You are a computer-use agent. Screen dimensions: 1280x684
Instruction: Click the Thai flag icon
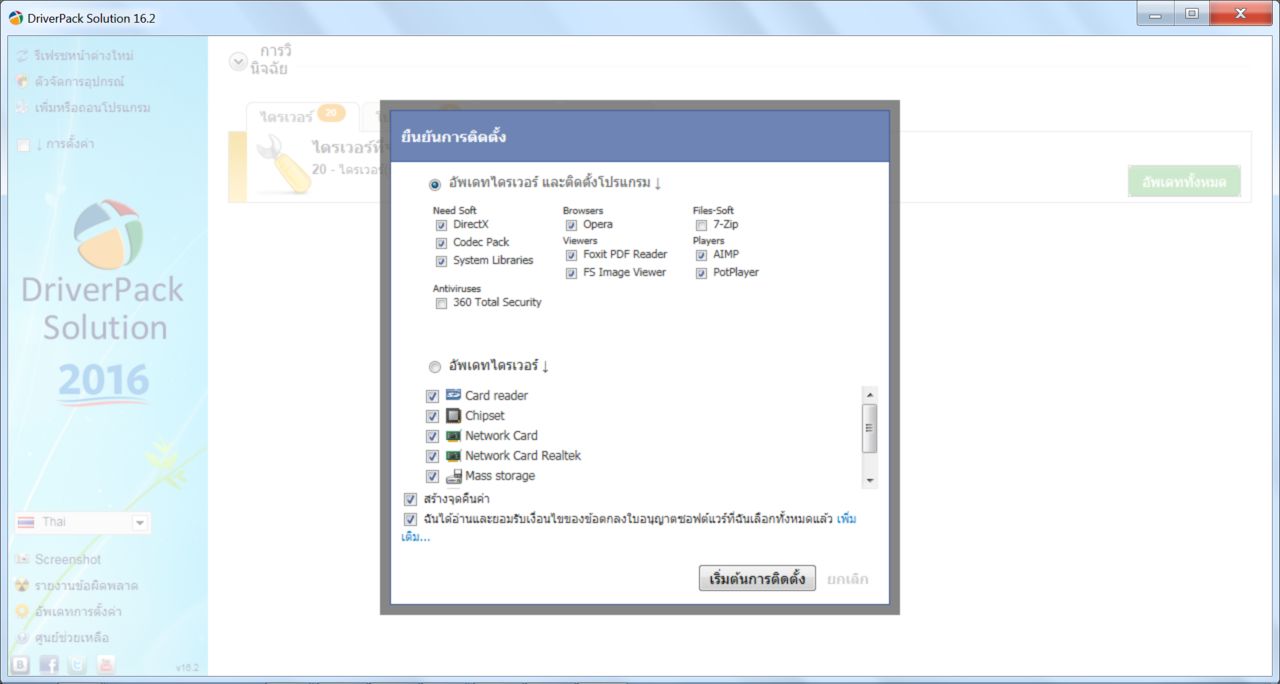(x=26, y=522)
